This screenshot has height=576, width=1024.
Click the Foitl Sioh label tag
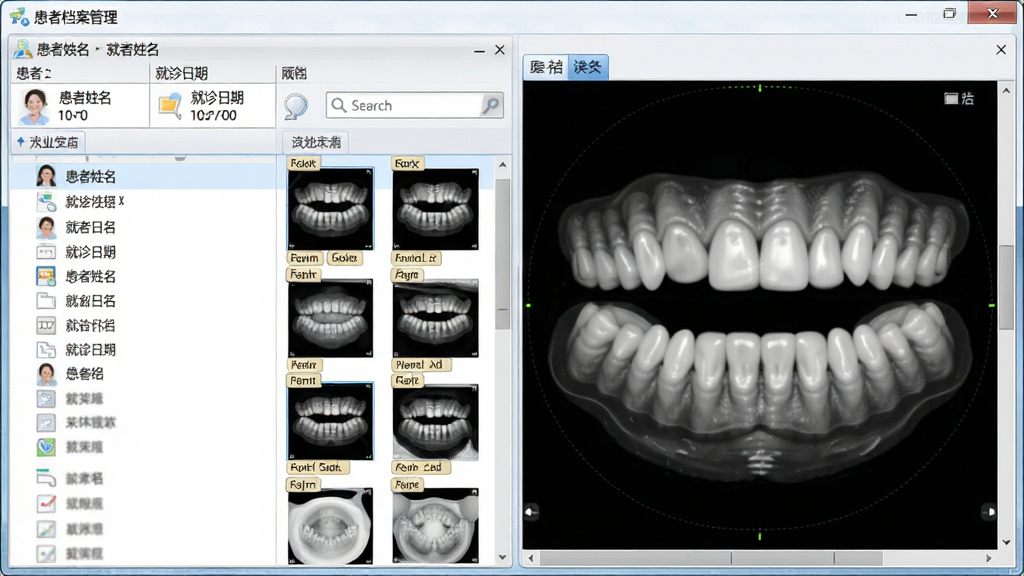point(317,468)
